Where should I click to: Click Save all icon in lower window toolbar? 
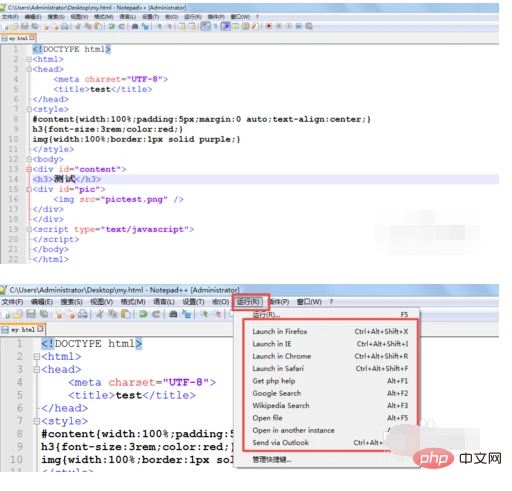coord(44,314)
